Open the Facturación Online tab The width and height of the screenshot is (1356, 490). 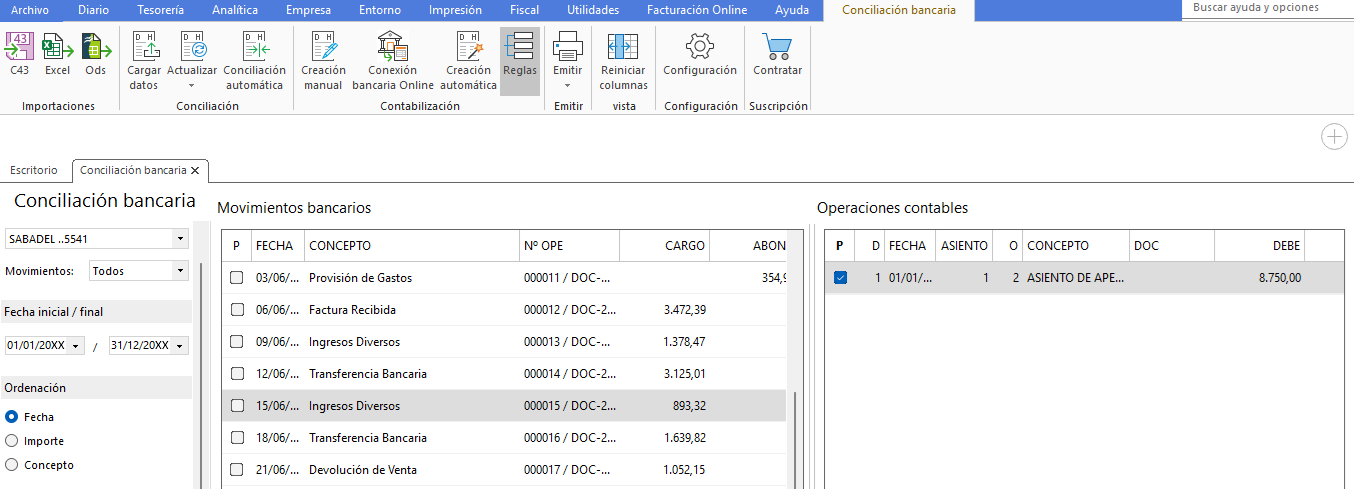[697, 10]
